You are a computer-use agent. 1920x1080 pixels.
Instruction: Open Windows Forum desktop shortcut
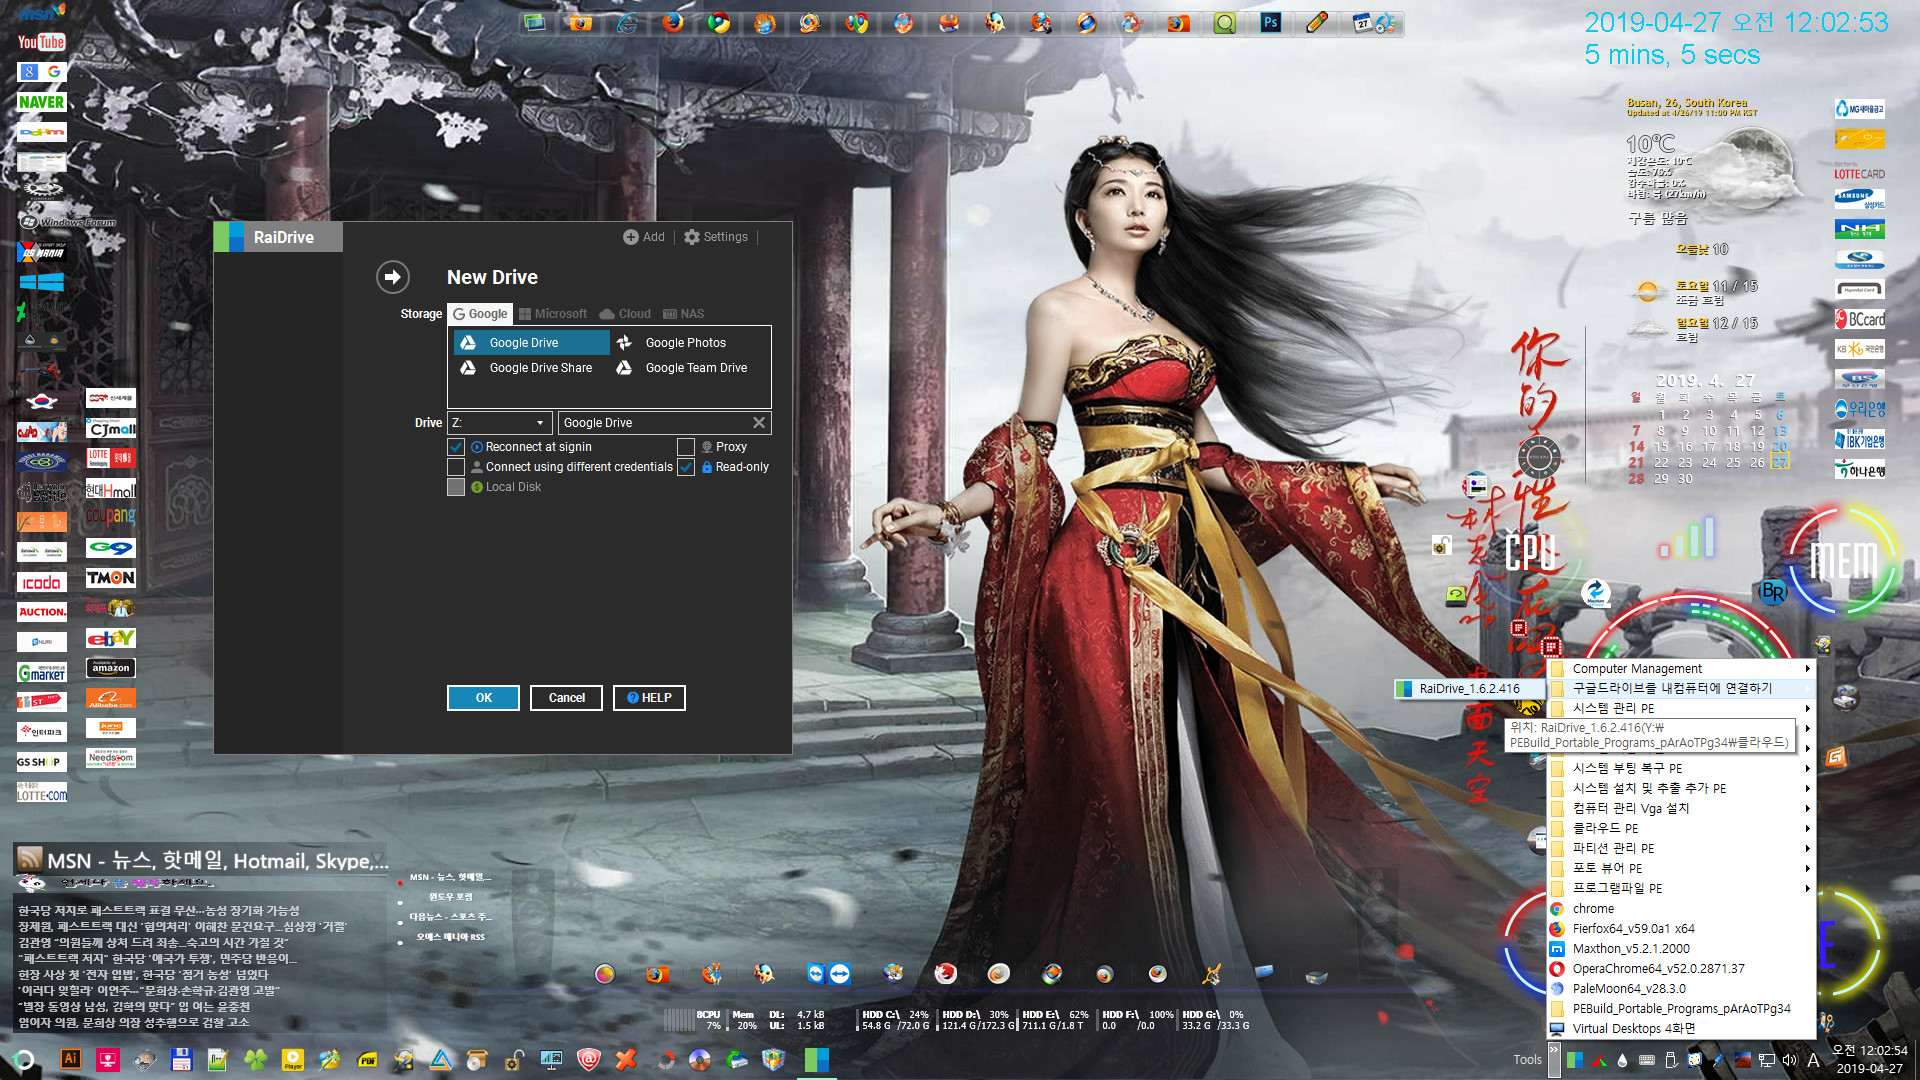pos(68,222)
